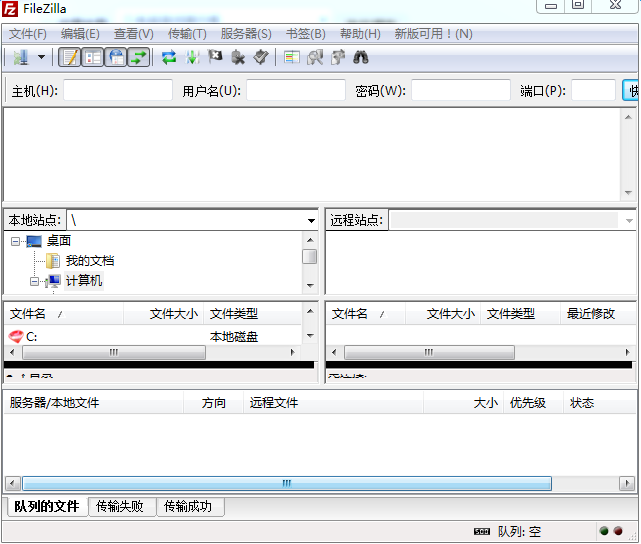641x544 pixels.
Task: Click 优先级 queue column header
Action: [x=533, y=403]
